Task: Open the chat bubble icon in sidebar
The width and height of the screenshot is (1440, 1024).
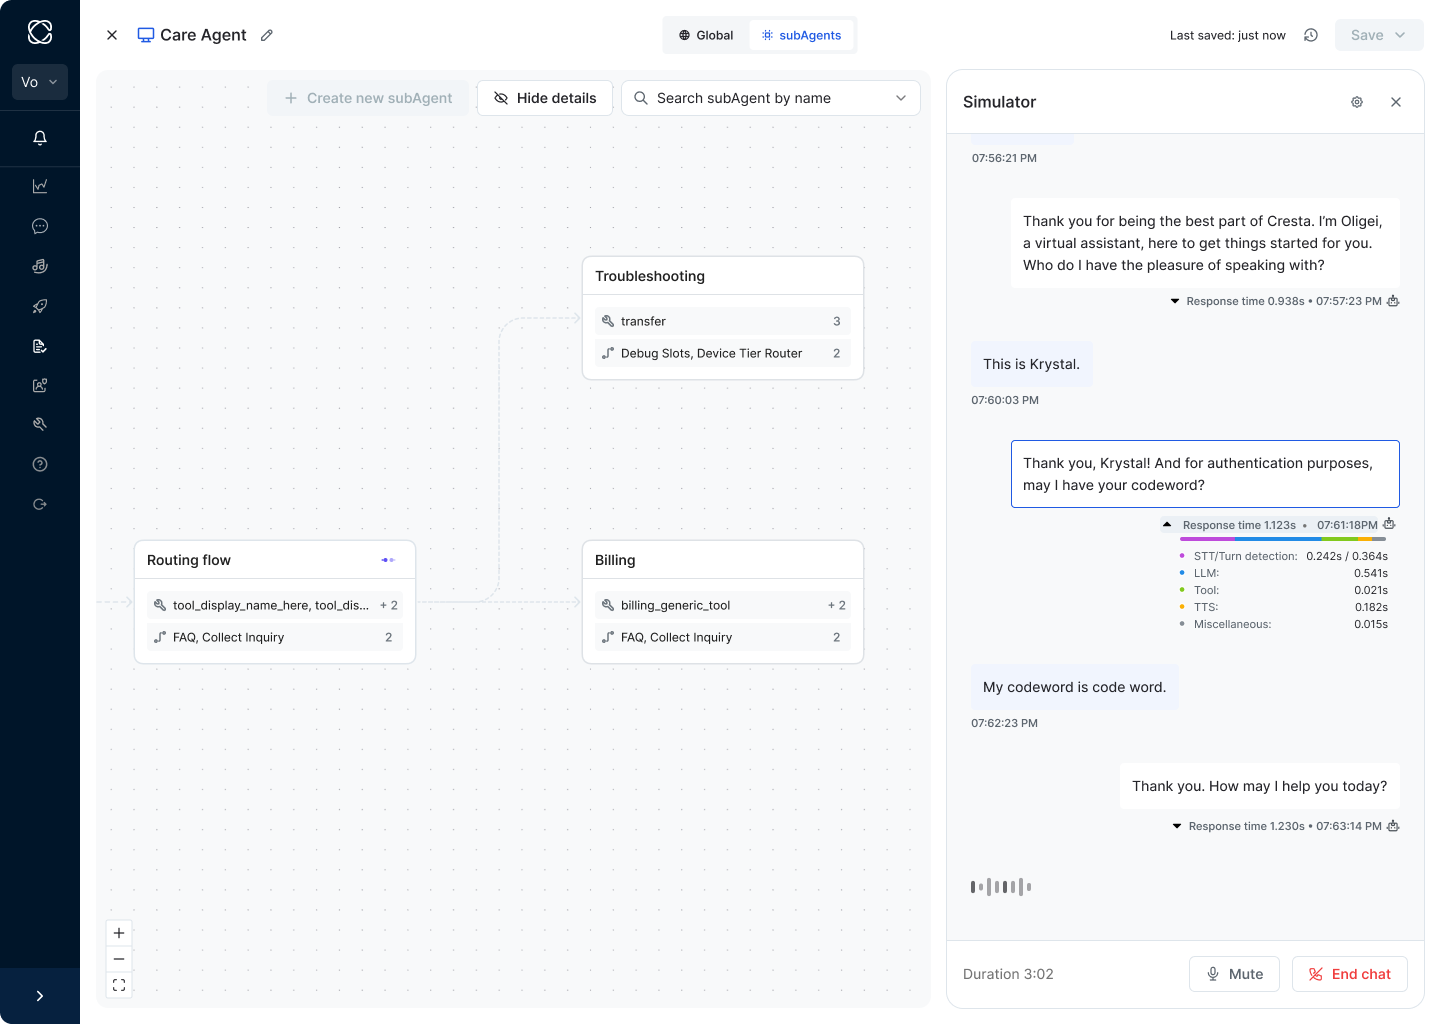Action: (x=40, y=226)
